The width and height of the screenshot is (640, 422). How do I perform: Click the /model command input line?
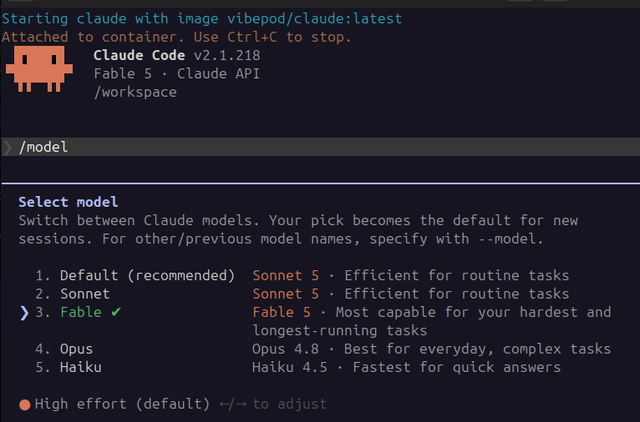point(320,147)
